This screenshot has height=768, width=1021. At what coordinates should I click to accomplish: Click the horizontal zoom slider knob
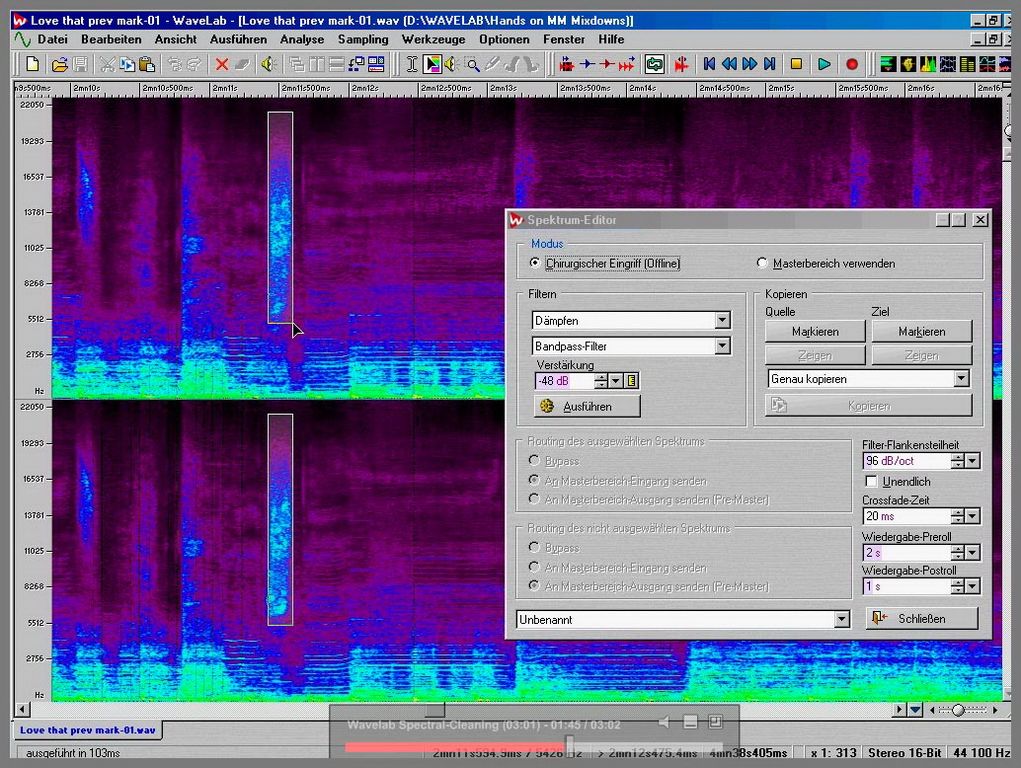958,710
